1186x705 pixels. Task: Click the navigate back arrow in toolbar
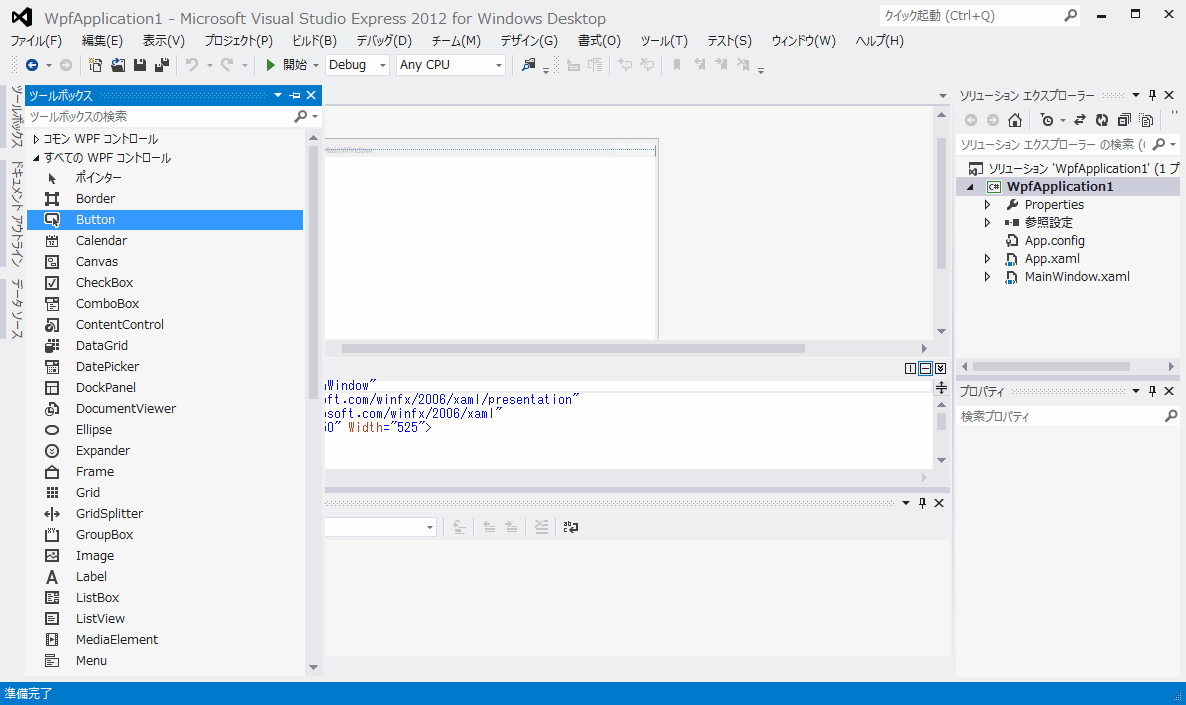click(x=32, y=65)
